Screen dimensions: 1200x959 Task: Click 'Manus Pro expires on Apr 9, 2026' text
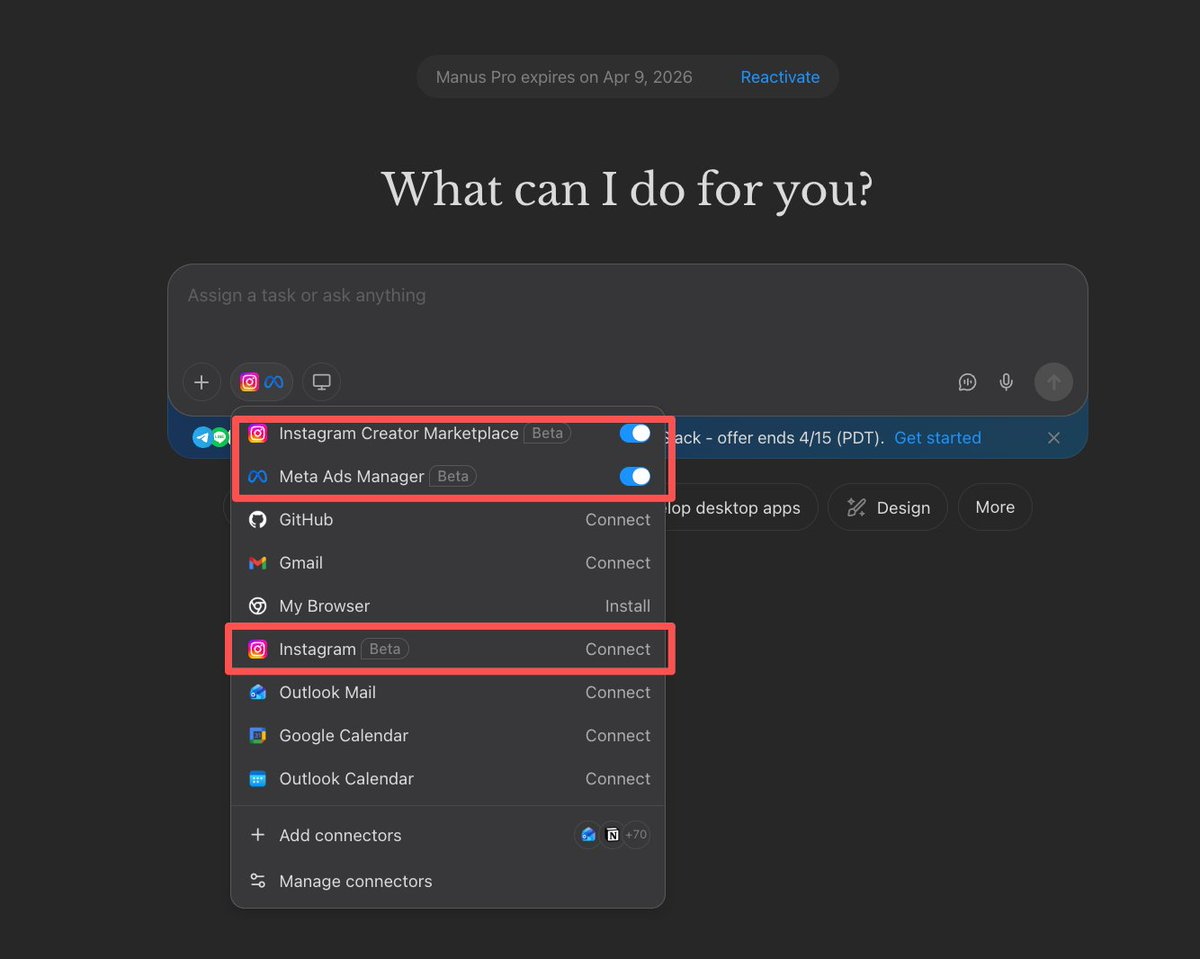pyautogui.click(x=564, y=77)
